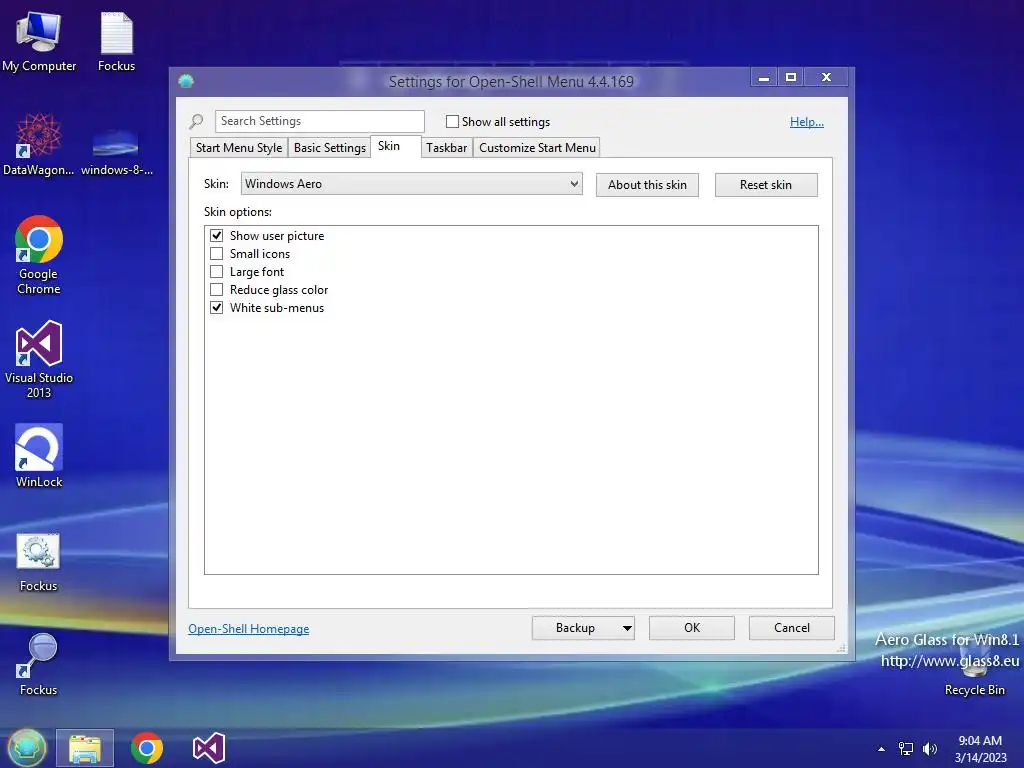Click the Start orb button

pyautogui.click(x=26, y=748)
